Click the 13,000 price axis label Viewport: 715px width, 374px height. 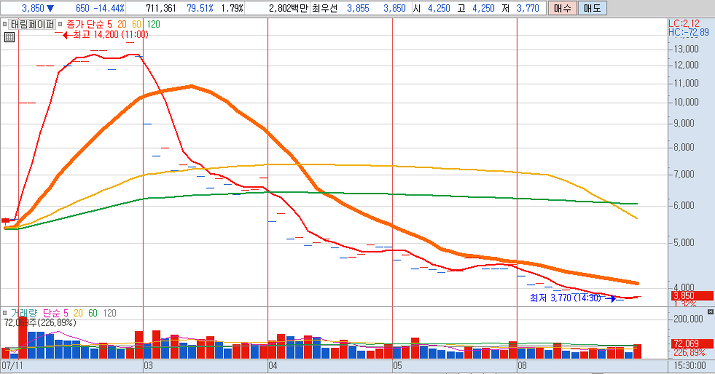coord(686,49)
